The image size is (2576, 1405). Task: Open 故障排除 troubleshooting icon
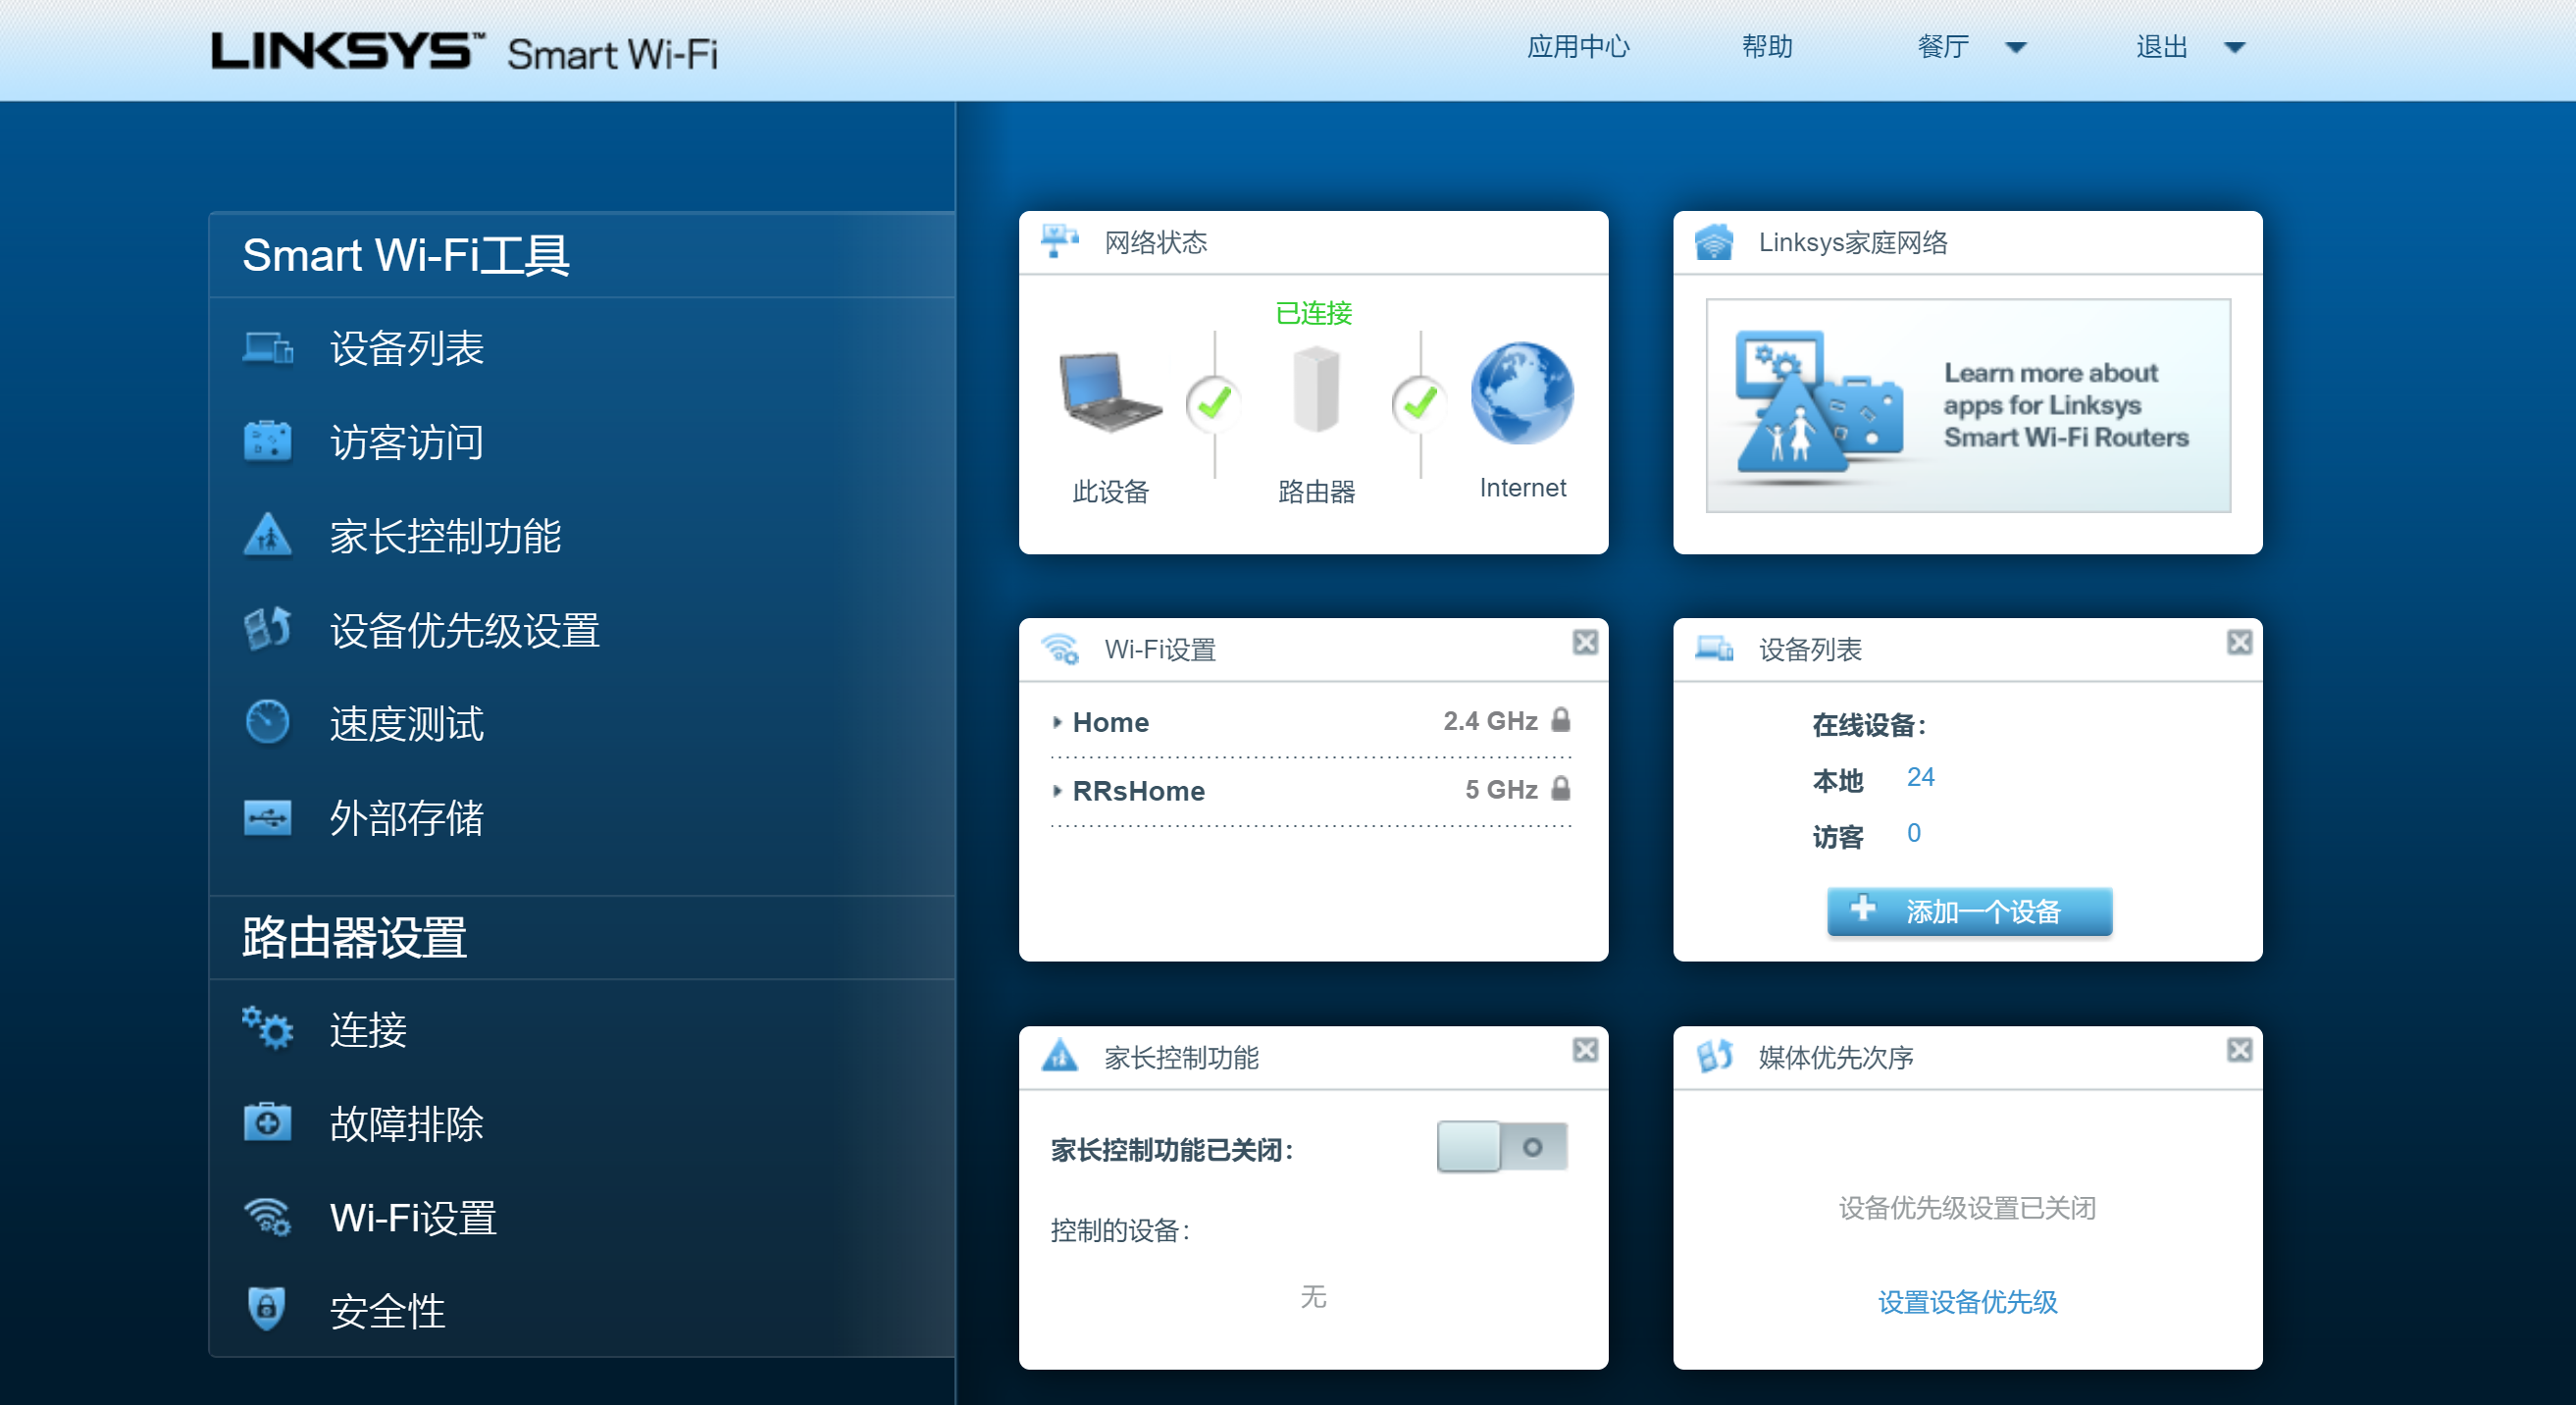point(268,1122)
